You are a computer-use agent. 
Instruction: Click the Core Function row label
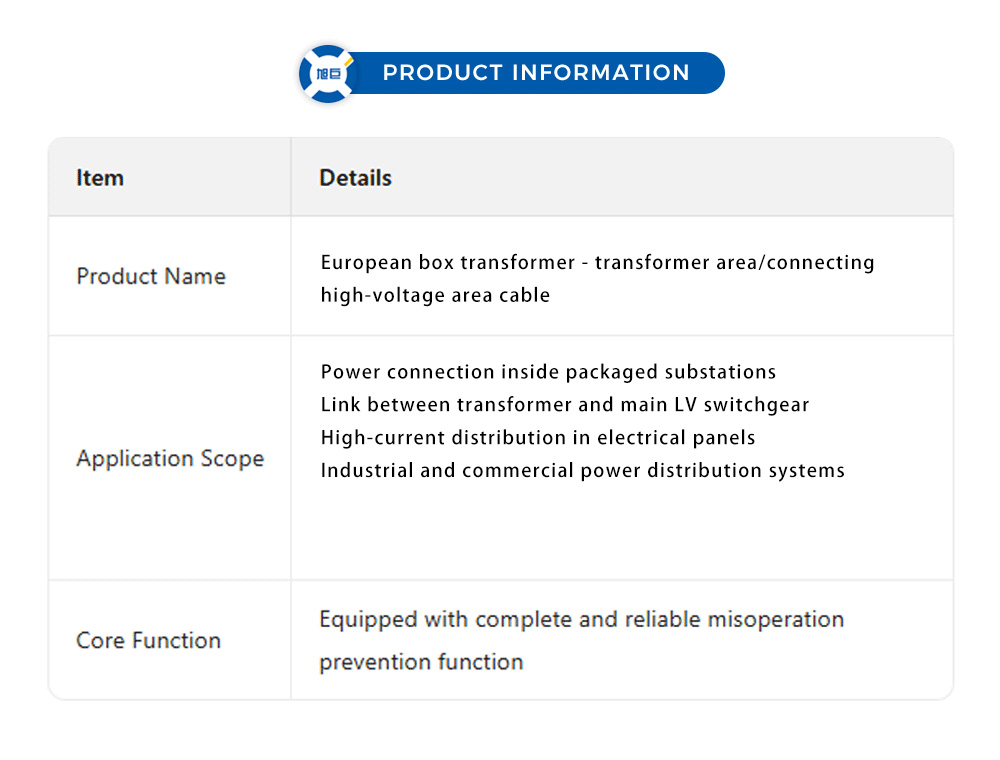click(148, 641)
